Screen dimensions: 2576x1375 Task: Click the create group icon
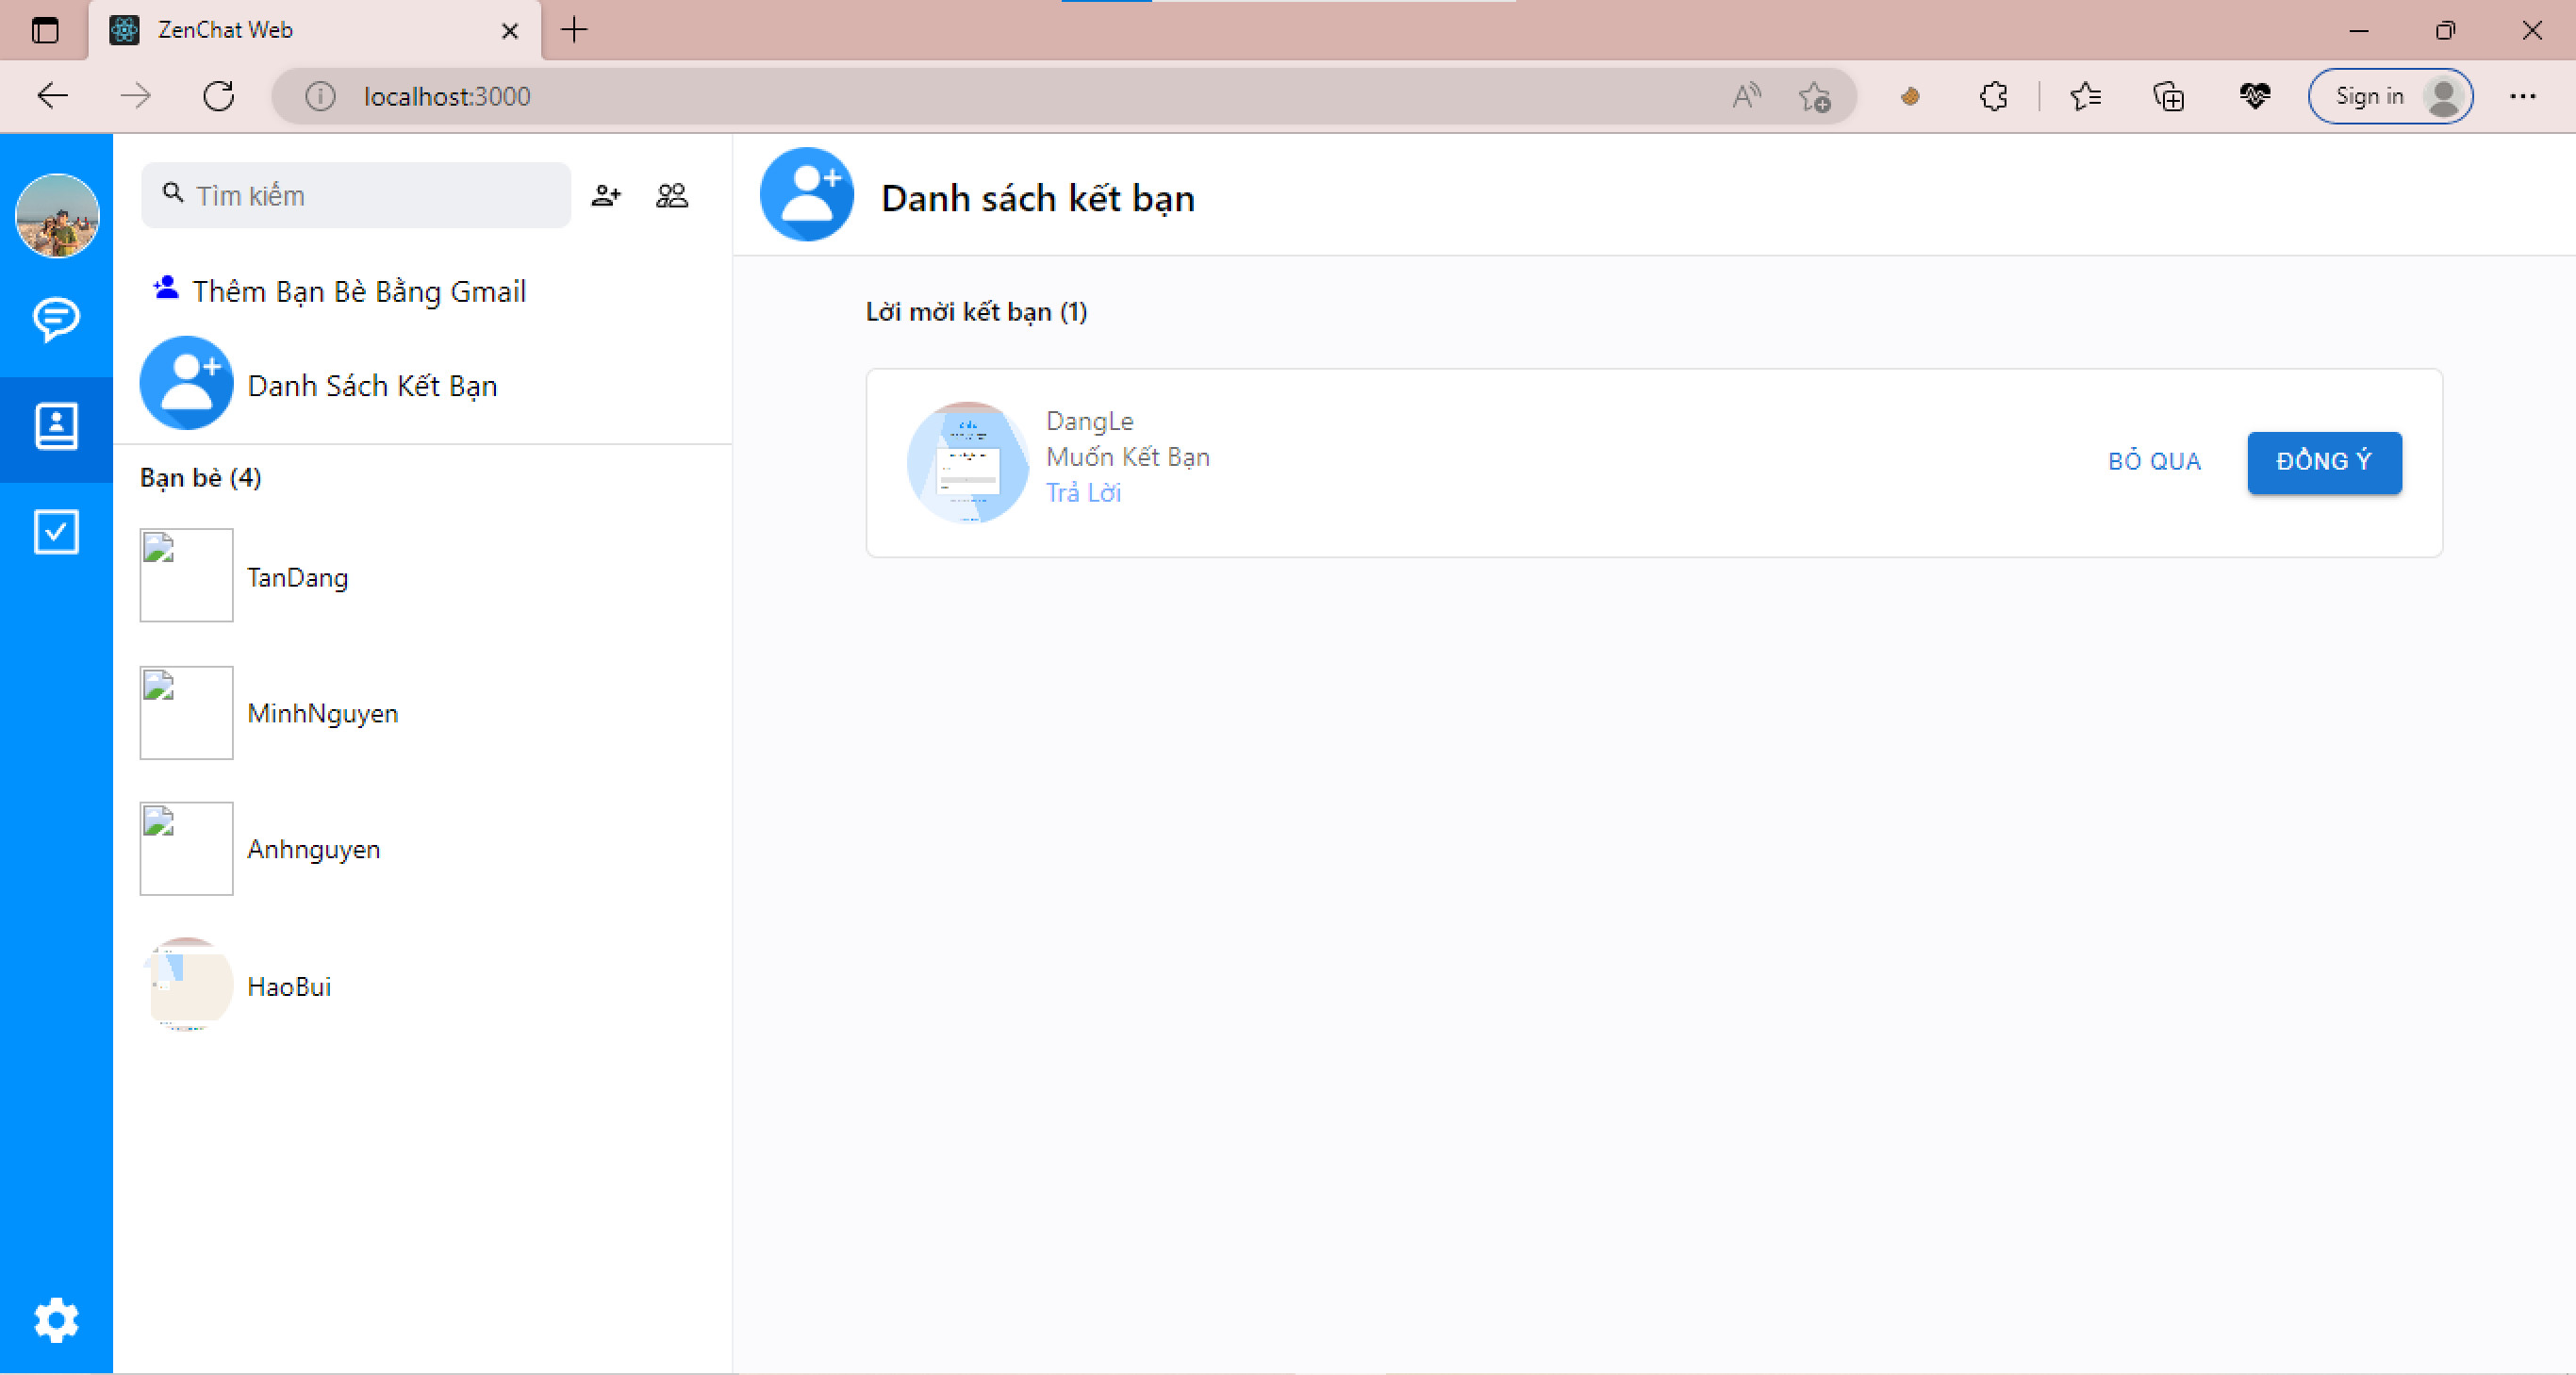pyautogui.click(x=671, y=195)
